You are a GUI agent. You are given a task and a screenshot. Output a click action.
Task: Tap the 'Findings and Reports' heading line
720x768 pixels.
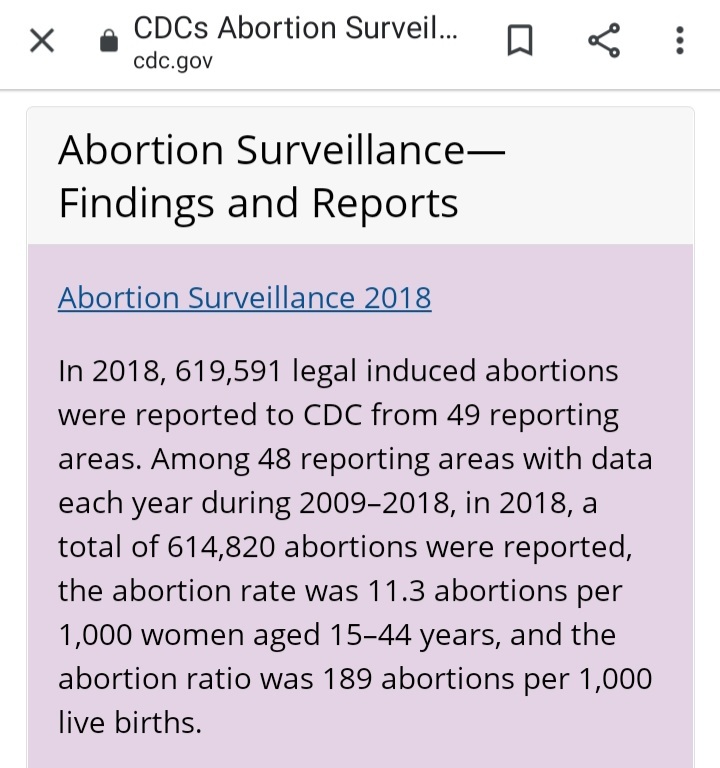click(x=258, y=203)
